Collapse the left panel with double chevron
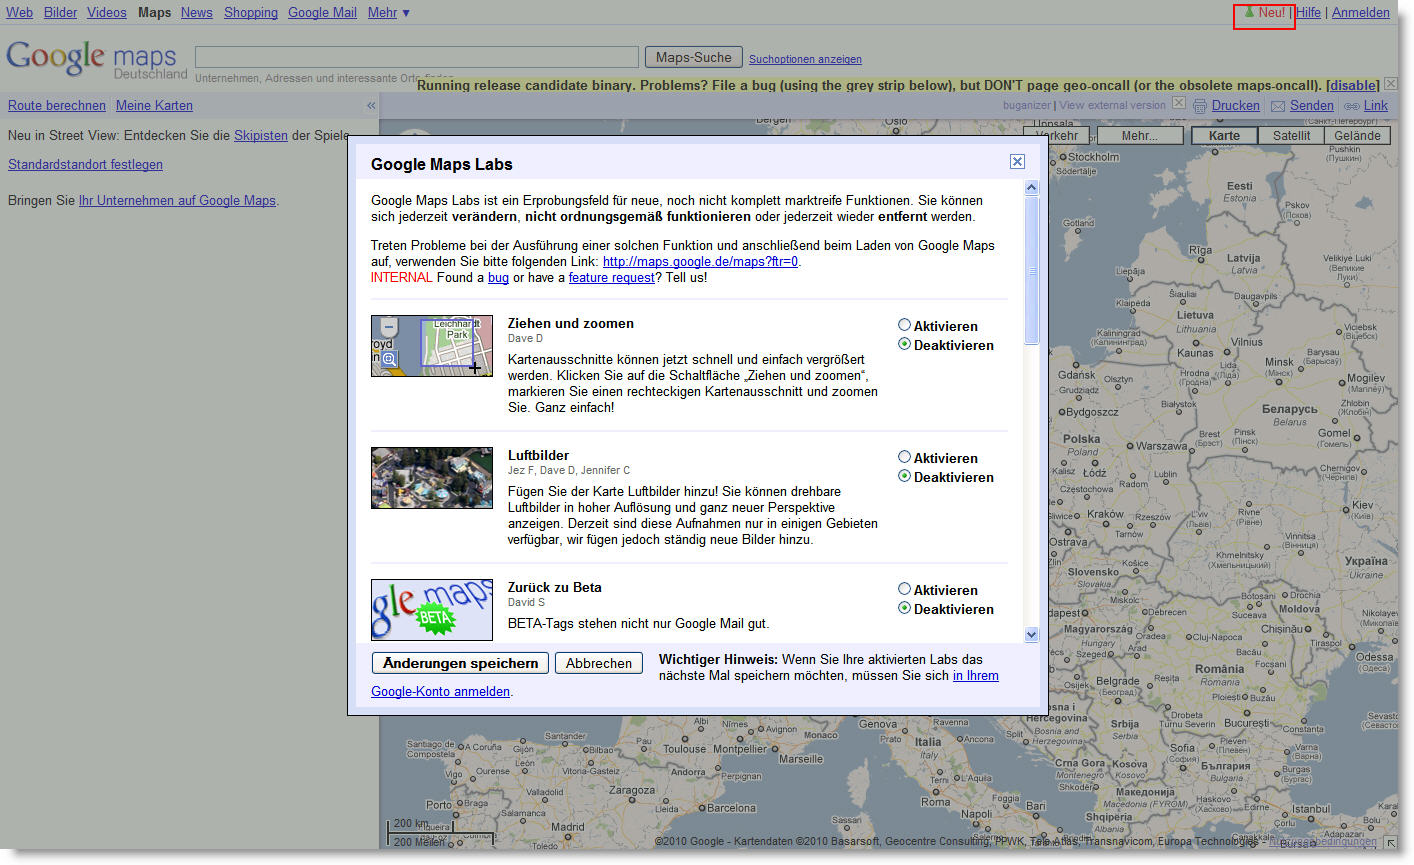Image resolution: width=1414 pixels, height=865 pixels. (371, 105)
